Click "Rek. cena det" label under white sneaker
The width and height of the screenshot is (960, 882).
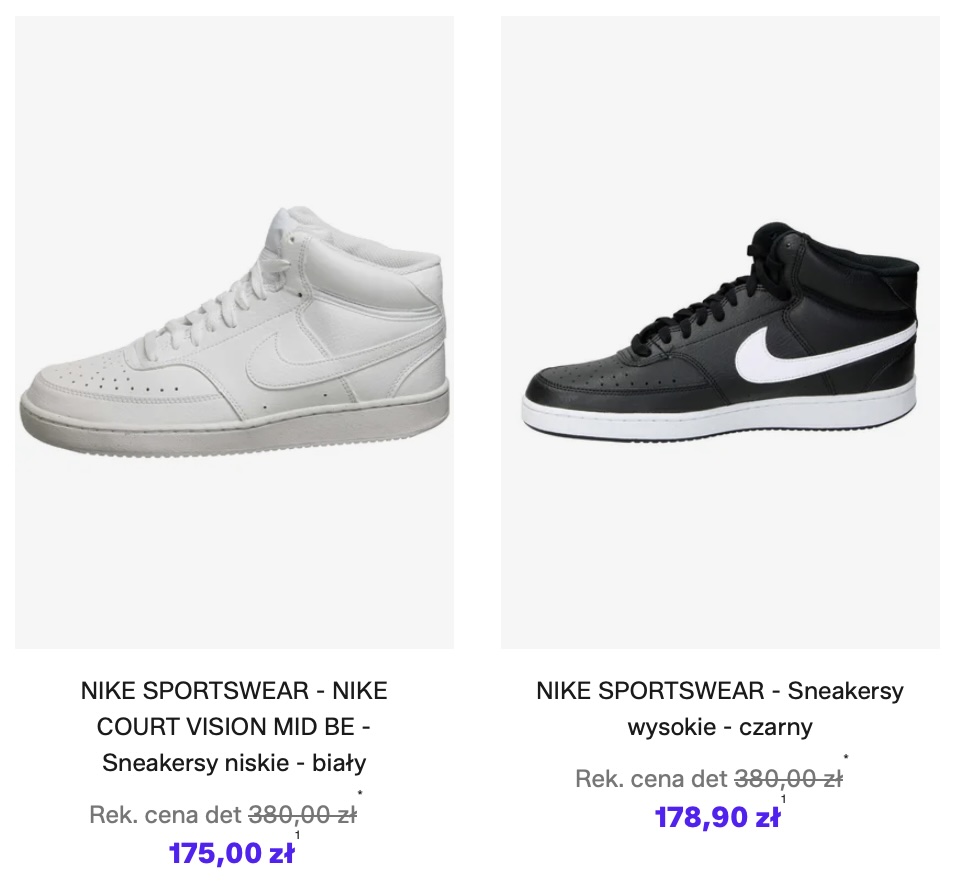(x=165, y=815)
